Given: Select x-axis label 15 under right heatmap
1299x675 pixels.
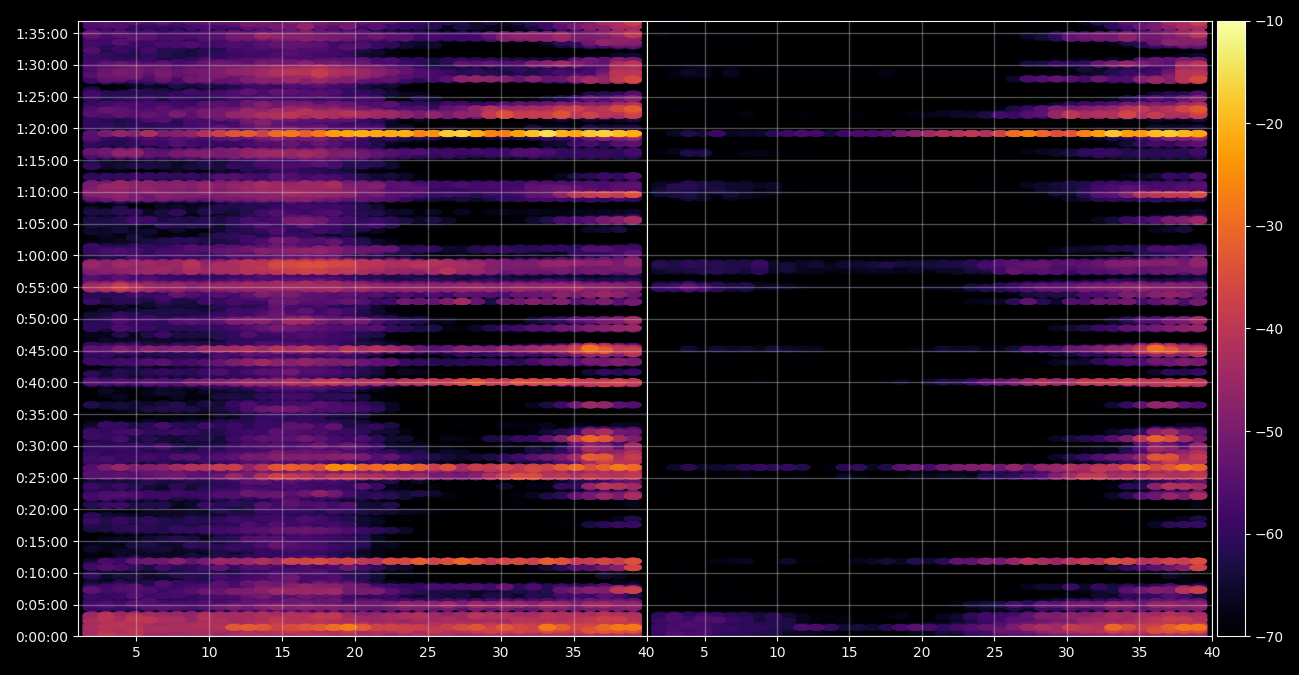Looking at the screenshot, I should pos(849,653).
